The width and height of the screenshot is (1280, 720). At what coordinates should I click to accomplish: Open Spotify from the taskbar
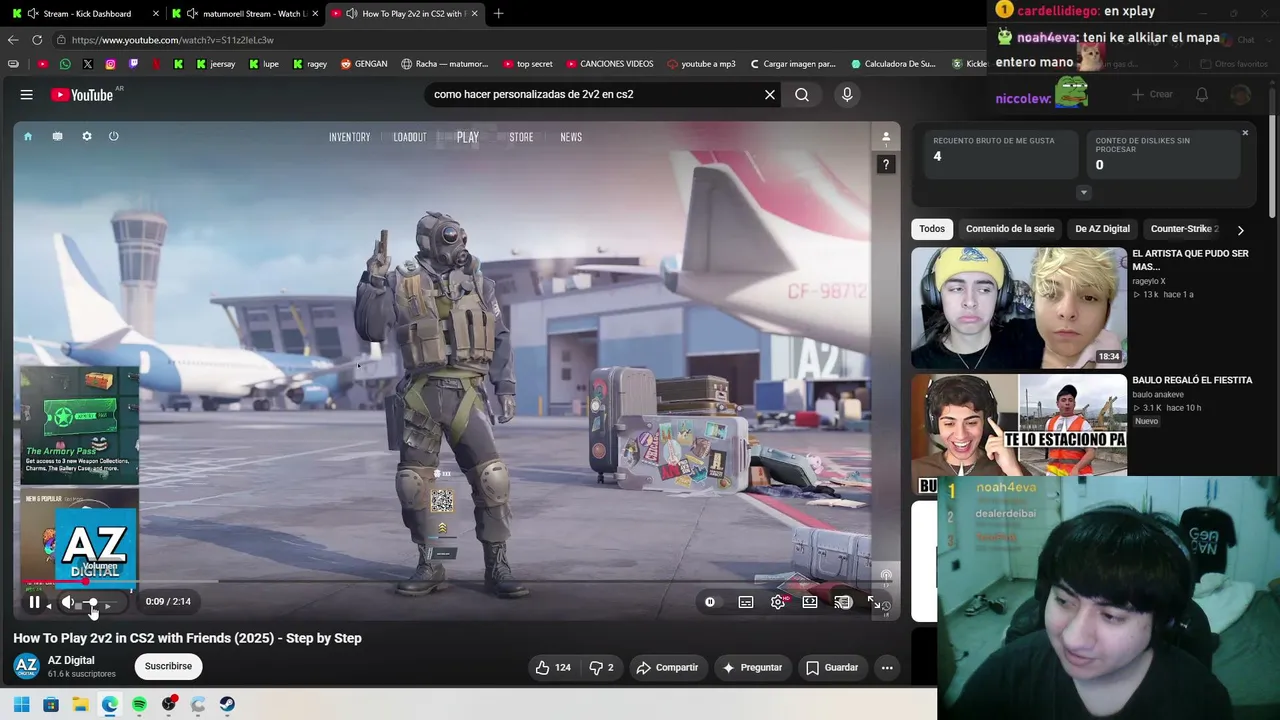coord(139,704)
